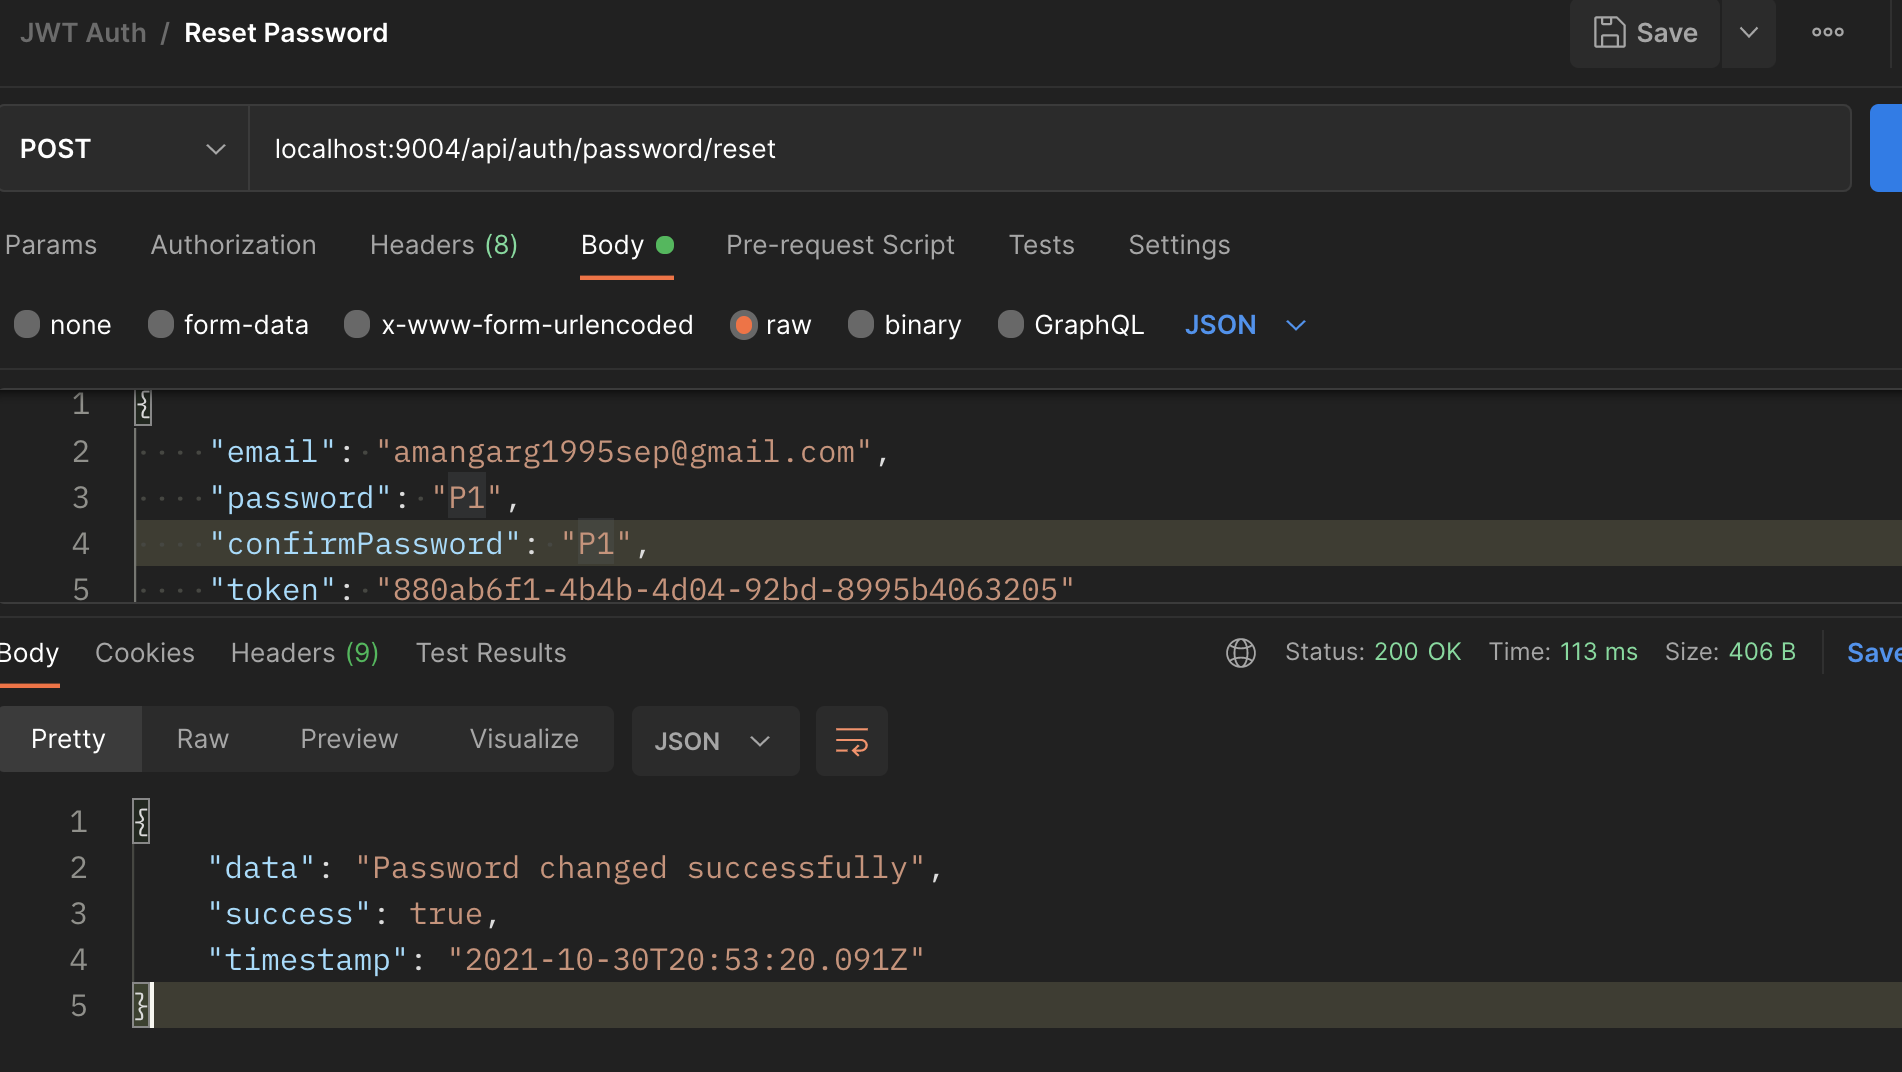Open the POST method dropdown

point(124,149)
